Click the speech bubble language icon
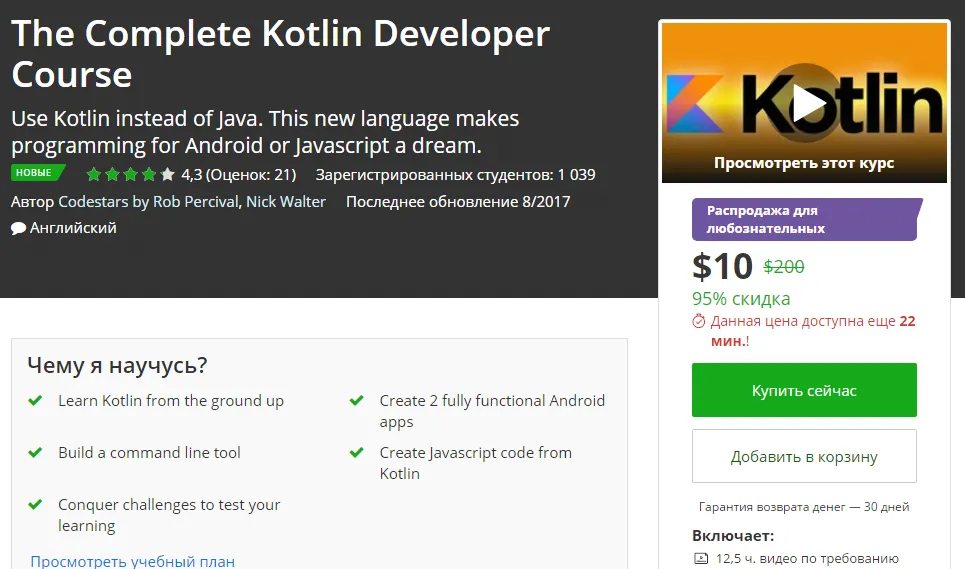 pyautogui.click(x=18, y=228)
